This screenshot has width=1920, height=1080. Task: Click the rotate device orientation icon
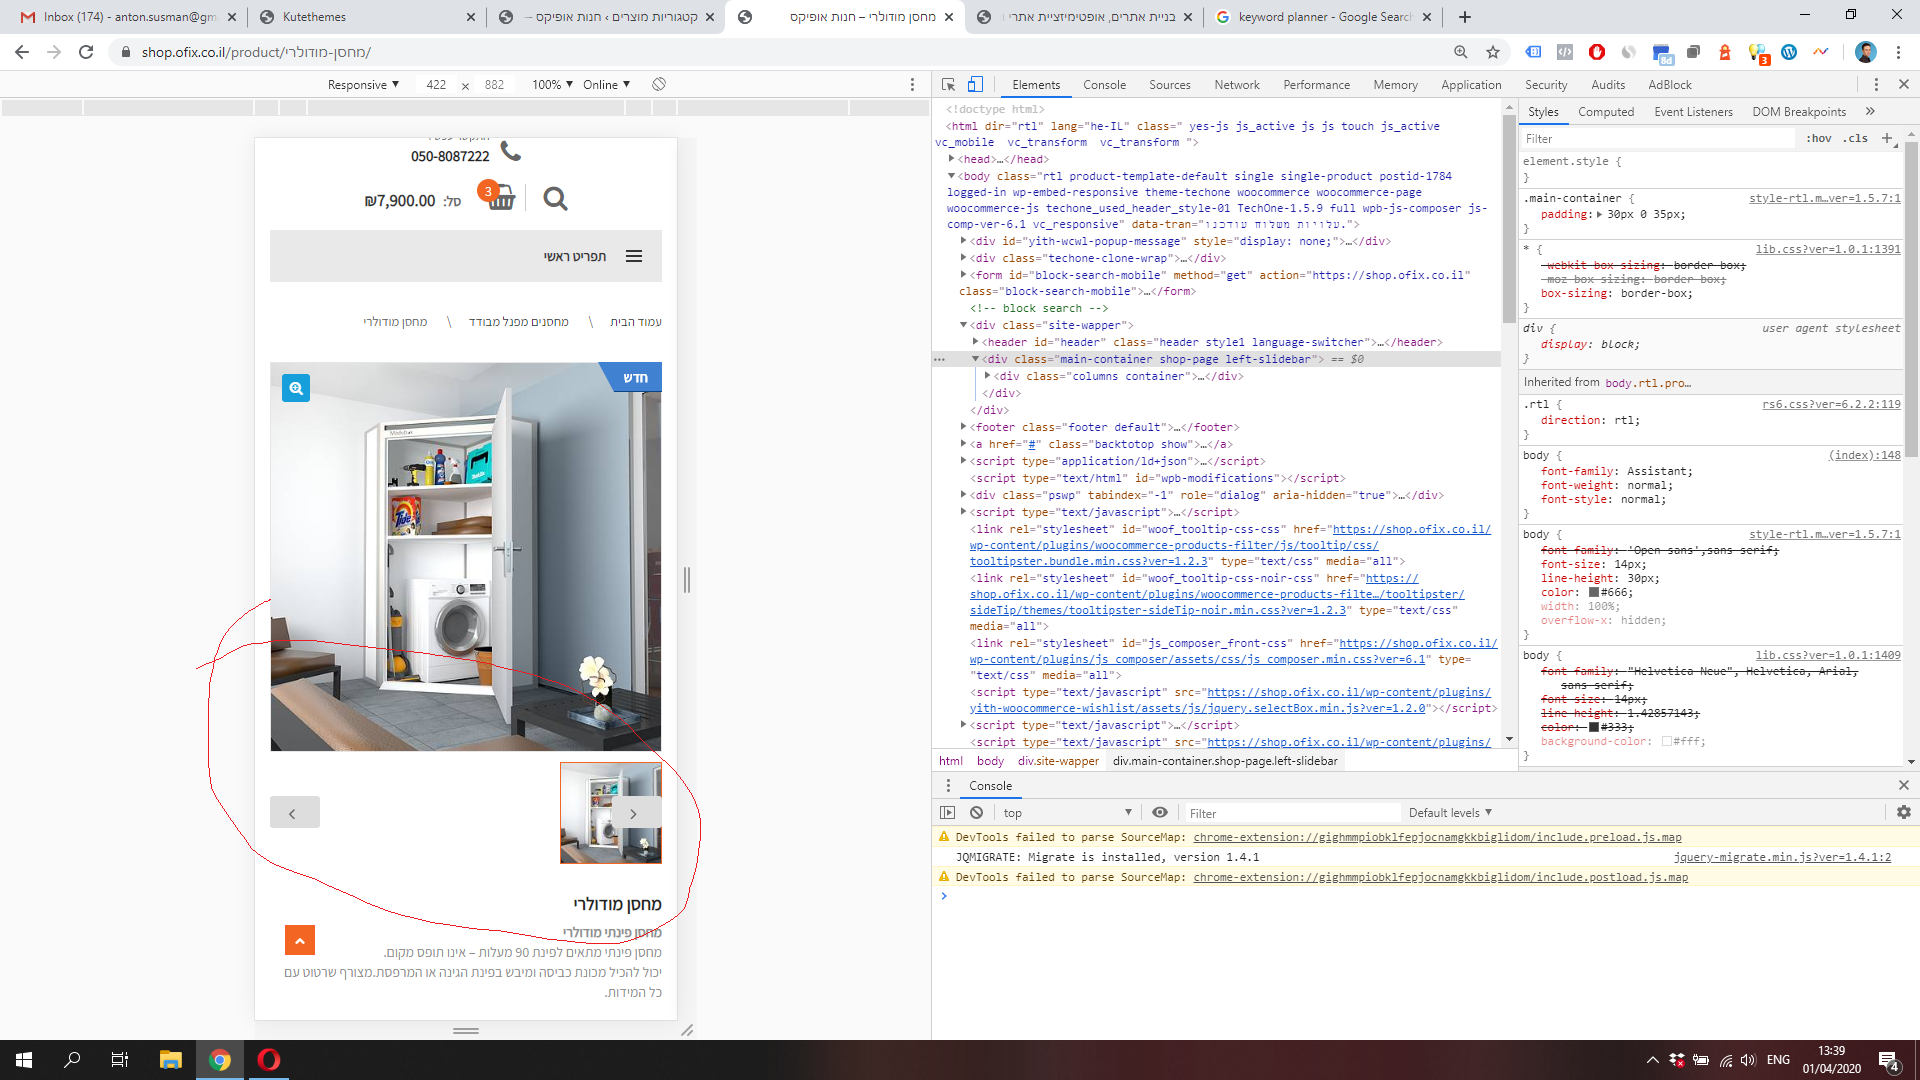[x=659, y=85]
